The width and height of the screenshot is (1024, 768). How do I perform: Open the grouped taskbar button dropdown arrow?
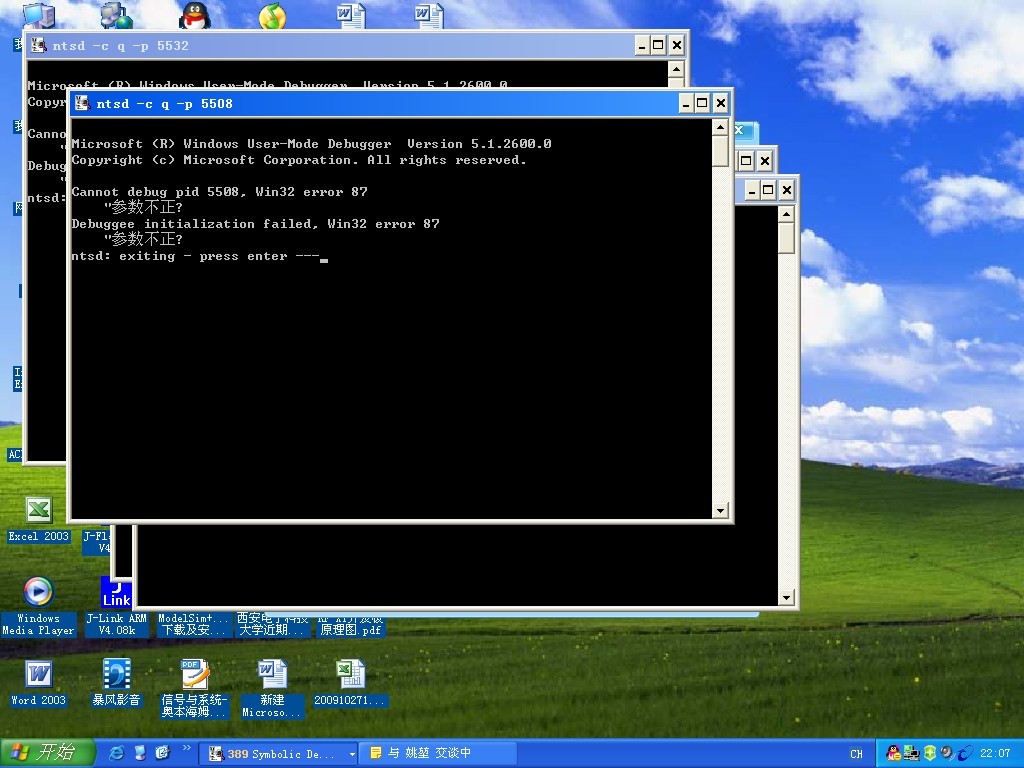pyautogui.click(x=352, y=754)
